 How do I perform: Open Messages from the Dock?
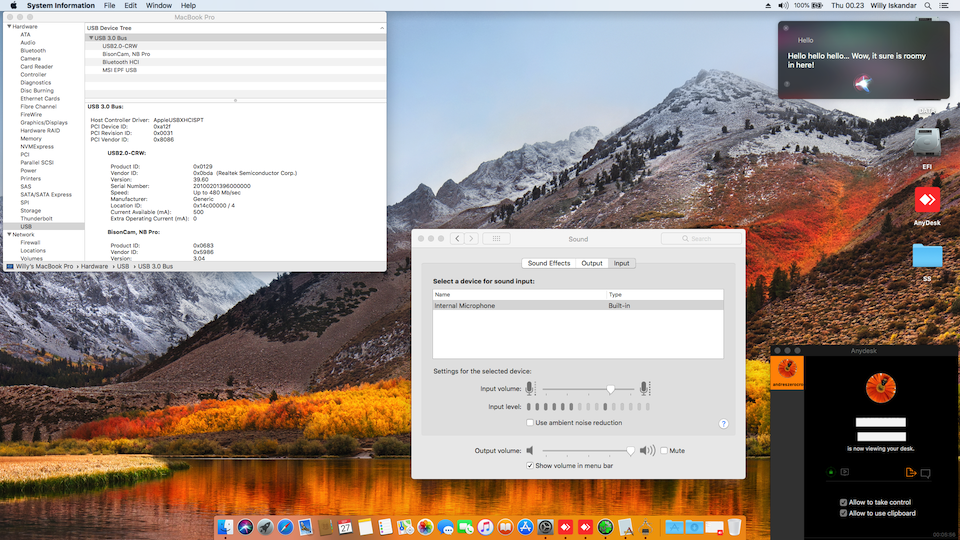pyautogui.click(x=445, y=527)
